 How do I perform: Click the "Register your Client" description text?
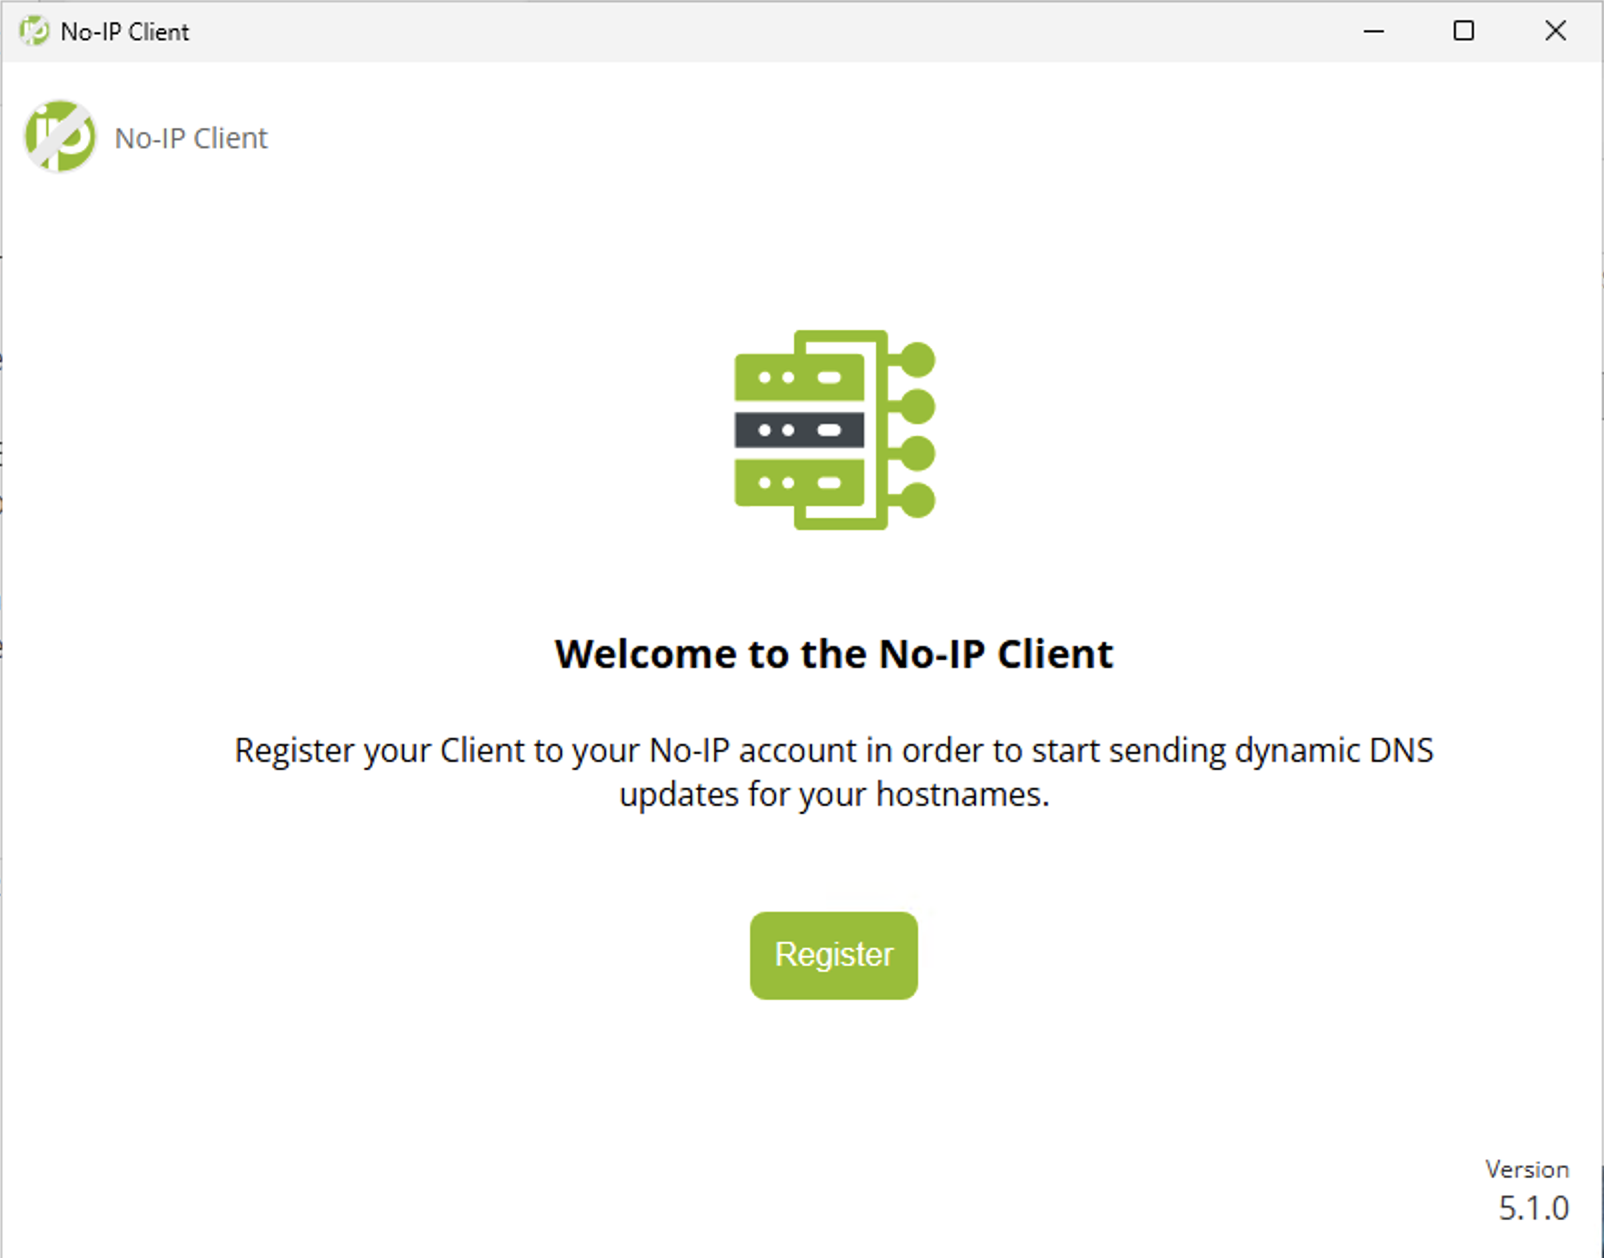(x=834, y=772)
